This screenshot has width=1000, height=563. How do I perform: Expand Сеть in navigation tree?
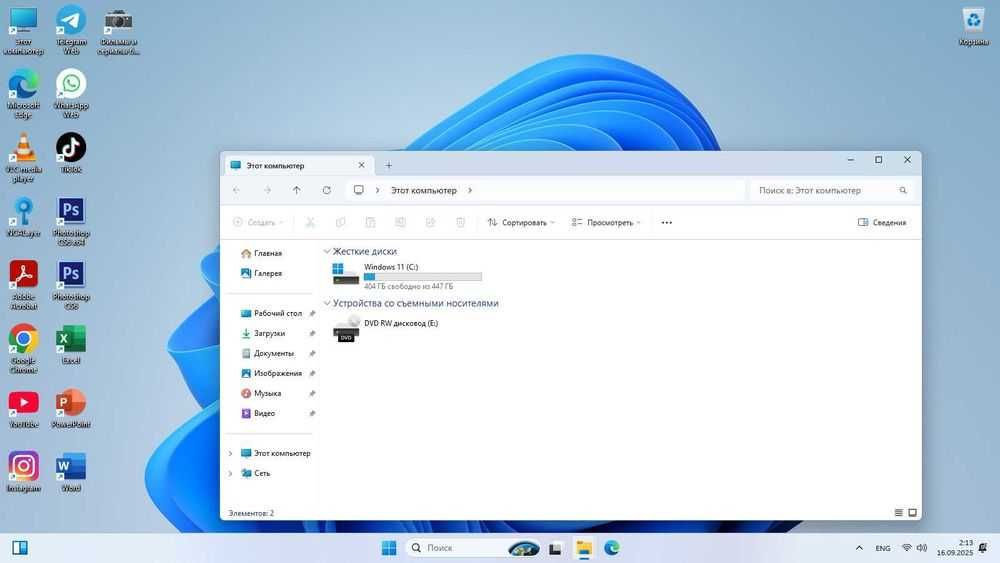tap(230, 473)
